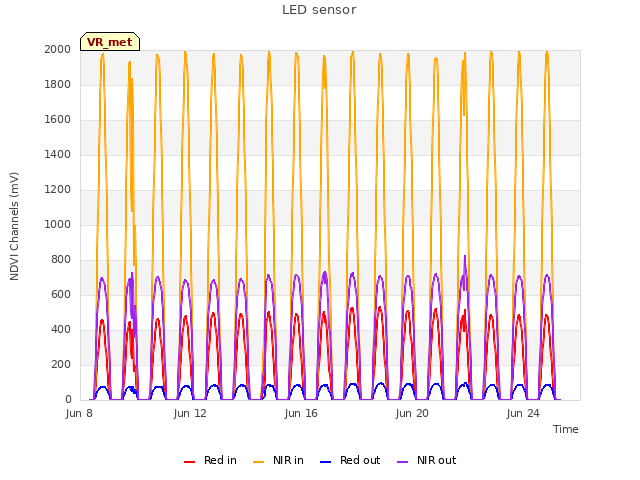The height and width of the screenshot is (480, 640).
Task: Click the 1000 y-axis tick label
Action: point(58,224)
